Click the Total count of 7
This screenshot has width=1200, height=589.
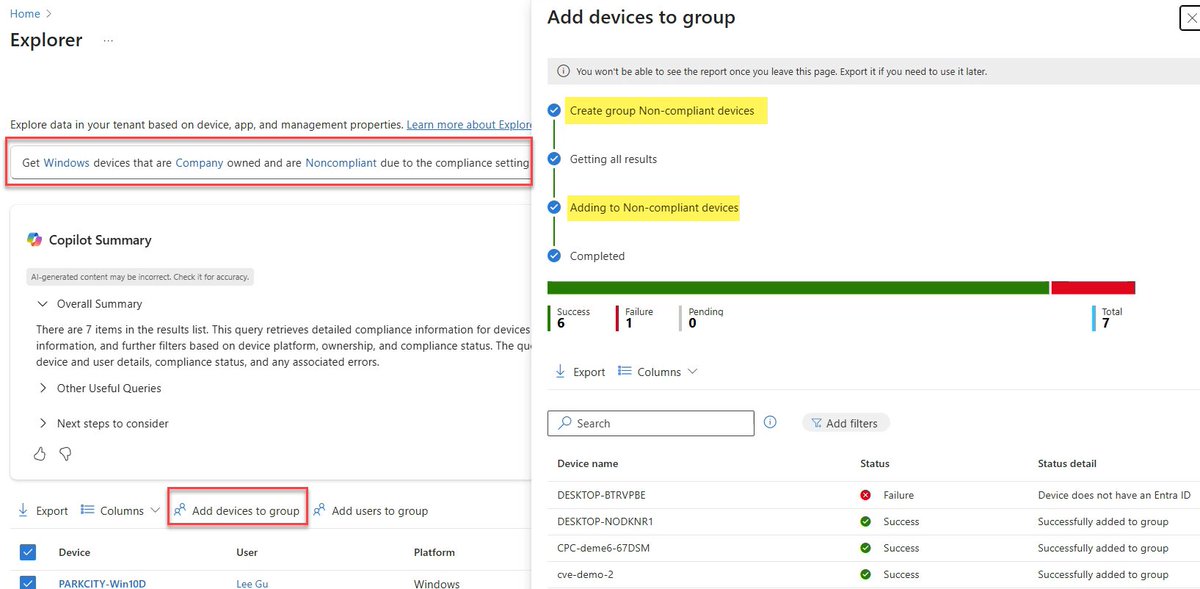1105,323
